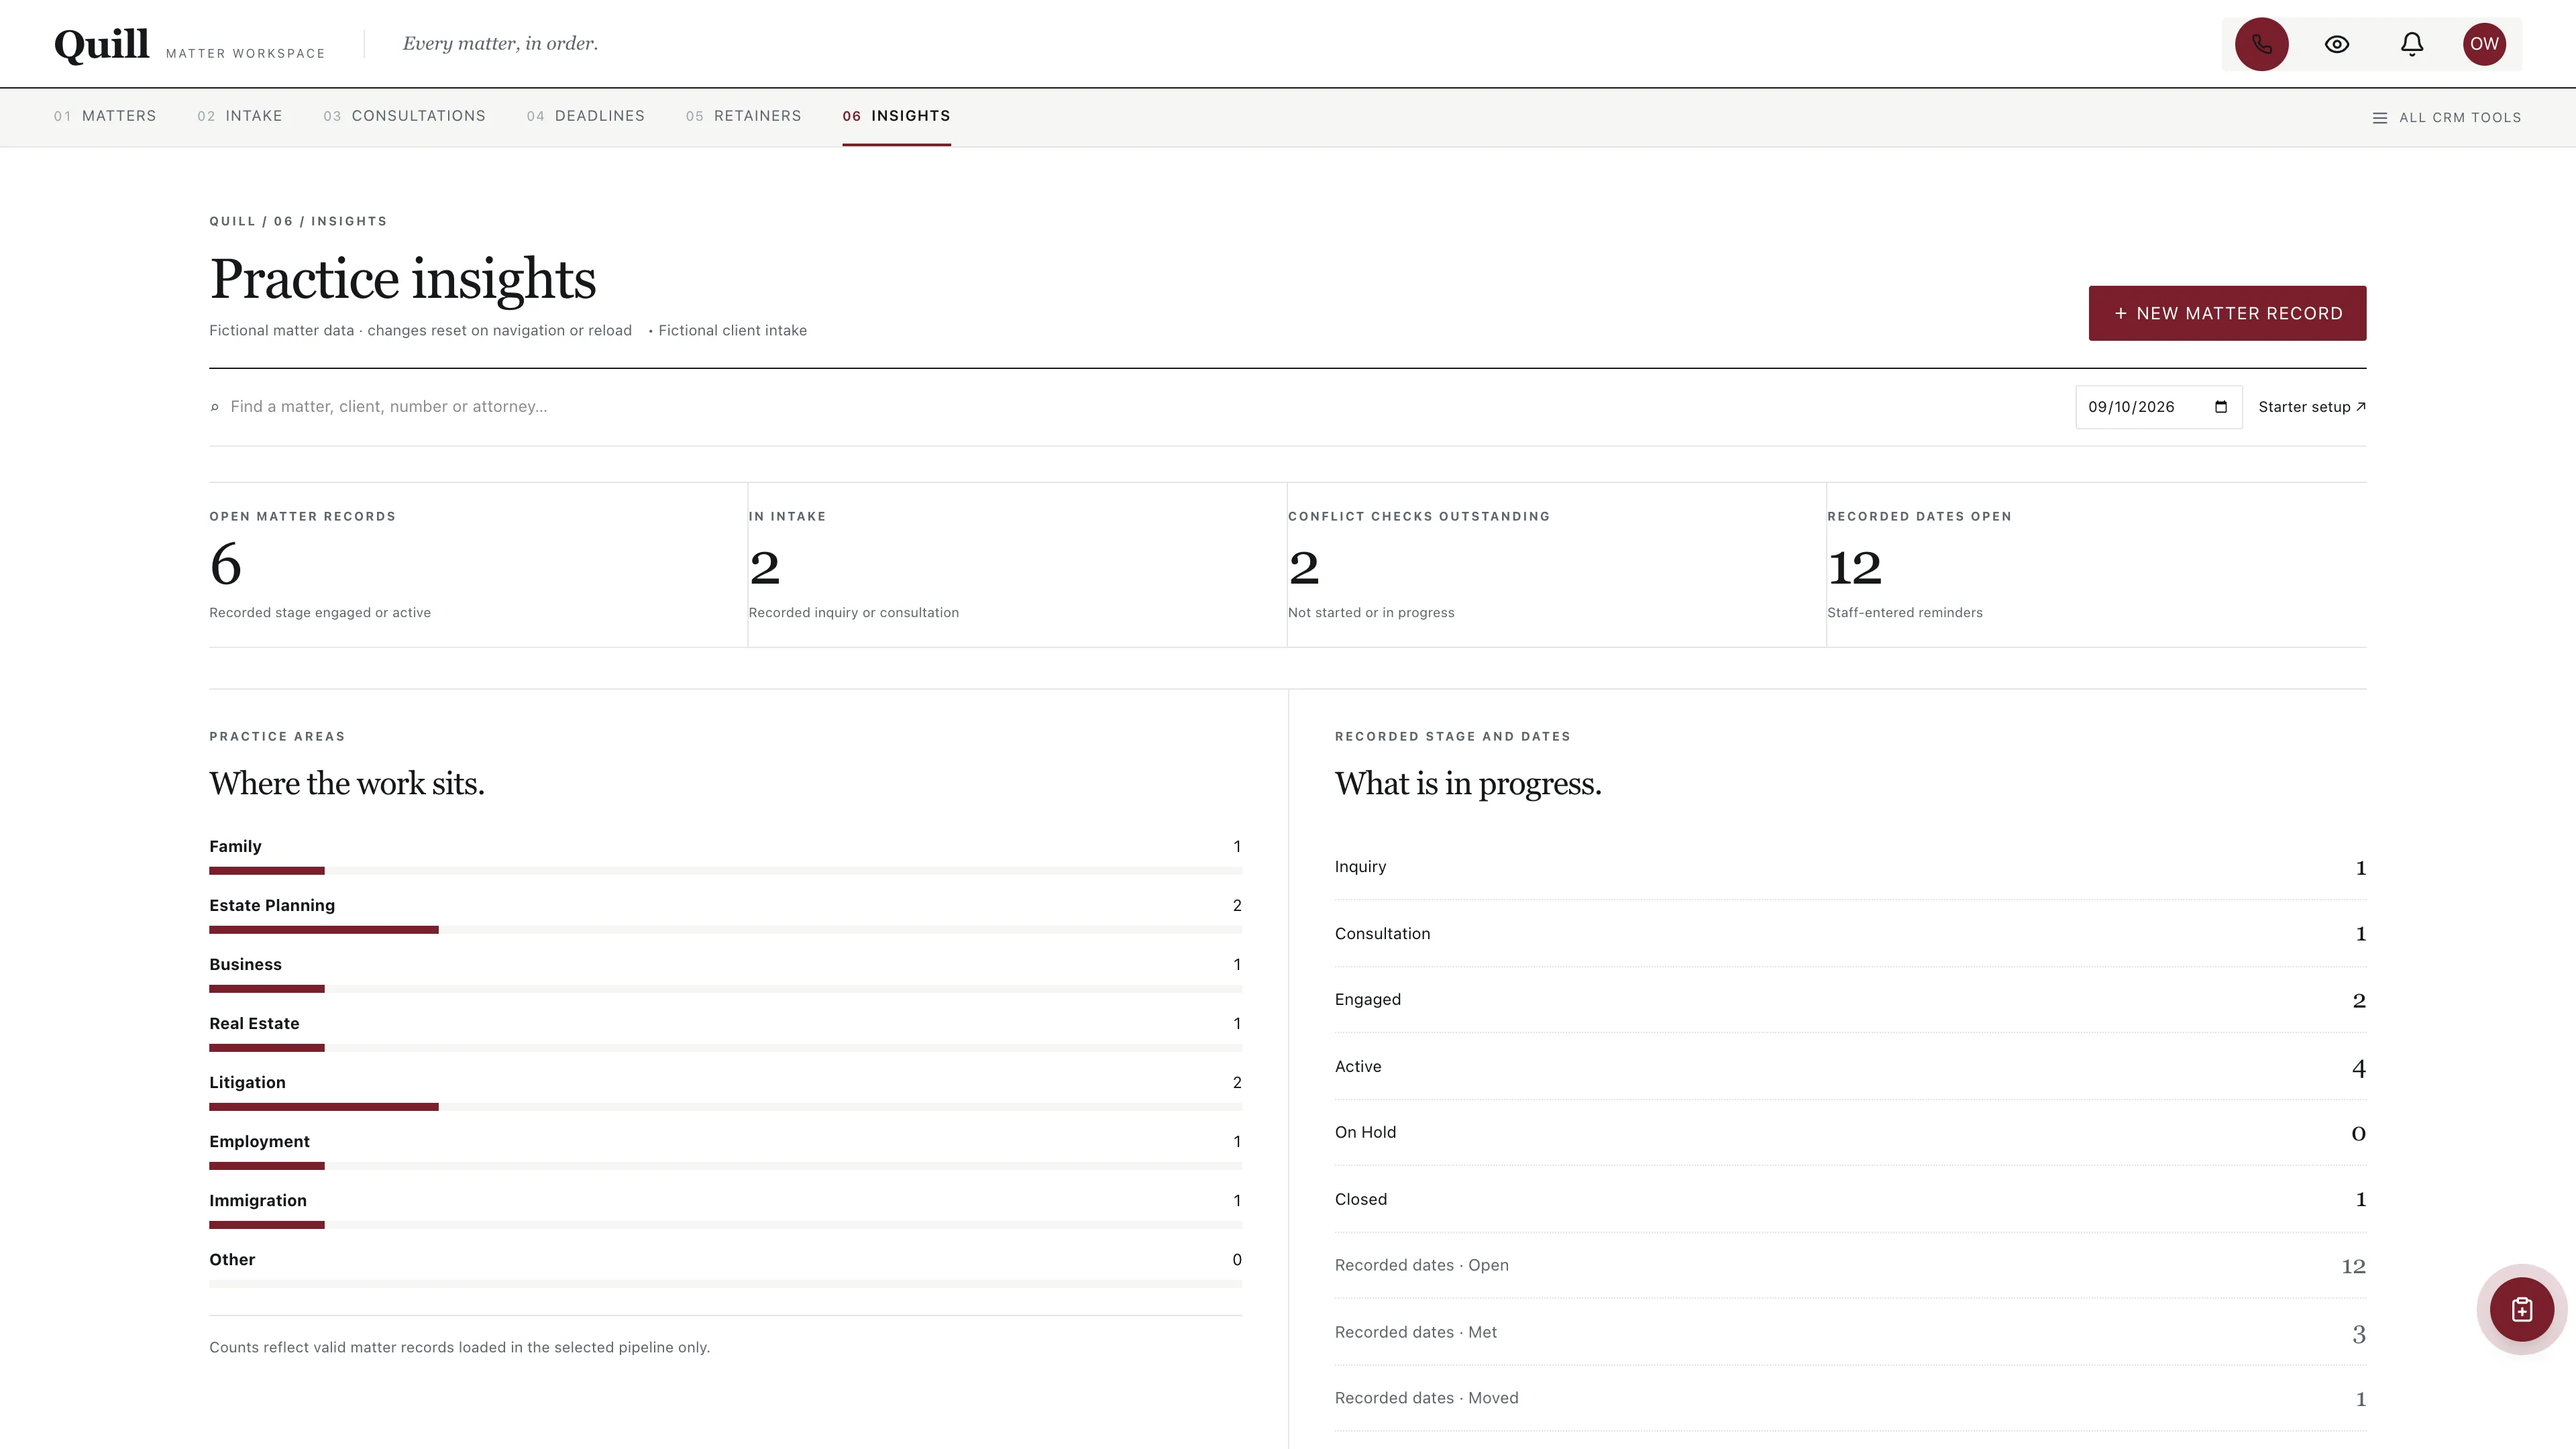The image size is (2576, 1449).
Task: Open the Starter setup link
Action: click(x=2311, y=407)
